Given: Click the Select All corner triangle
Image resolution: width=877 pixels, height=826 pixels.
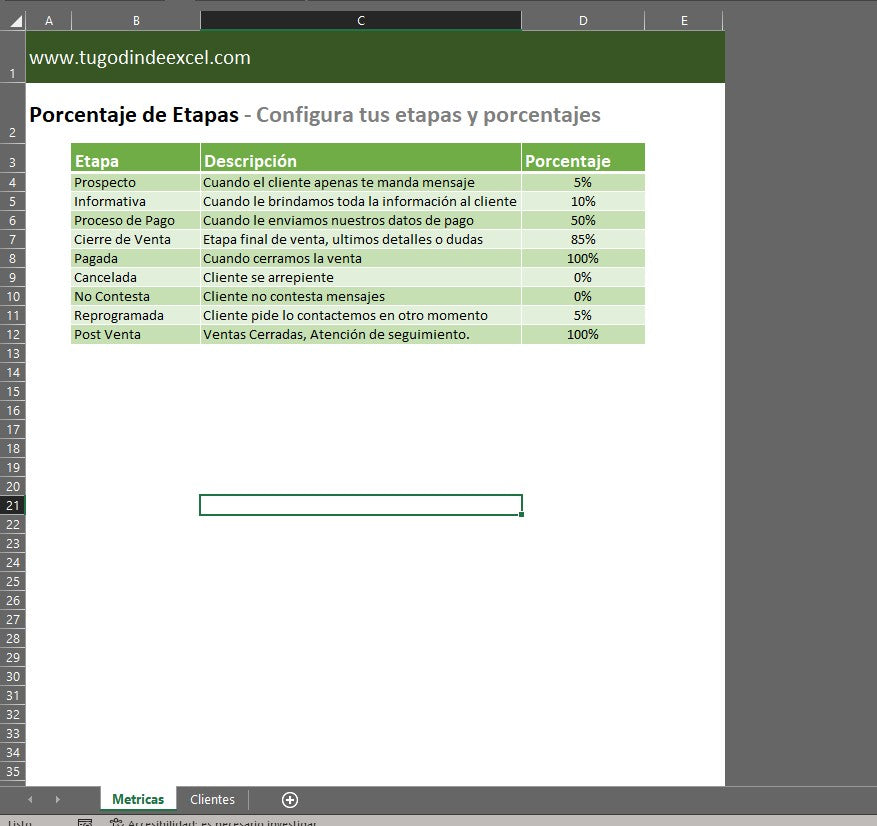Looking at the screenshot, I should [x=15, y=21].
